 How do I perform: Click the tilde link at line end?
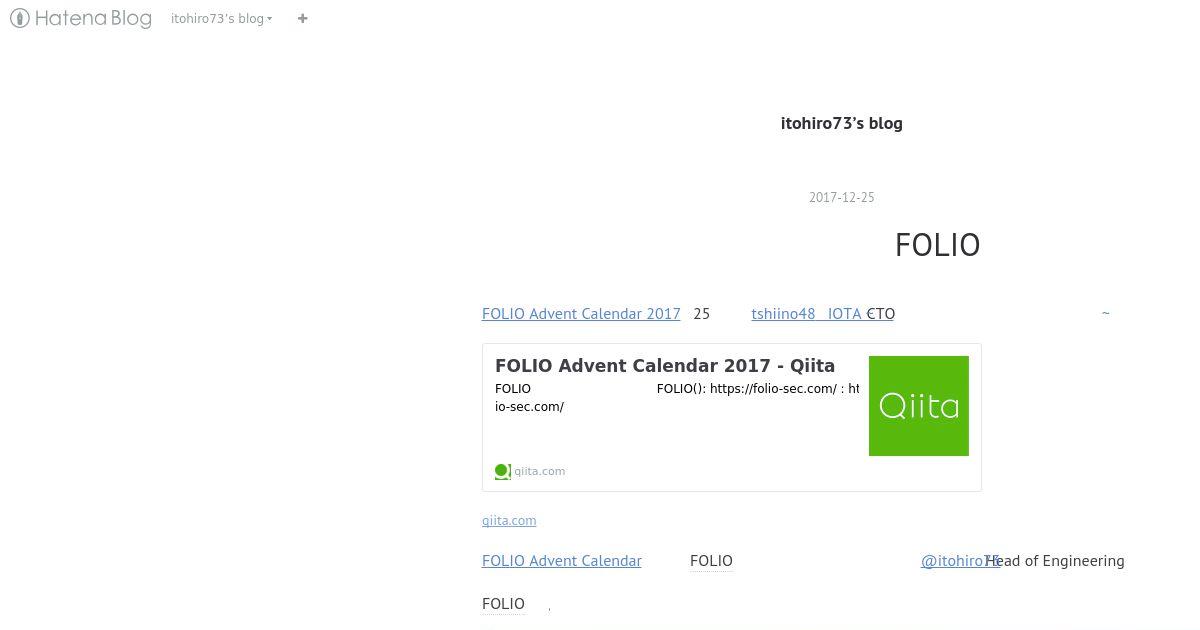(x=1105, y=313)
